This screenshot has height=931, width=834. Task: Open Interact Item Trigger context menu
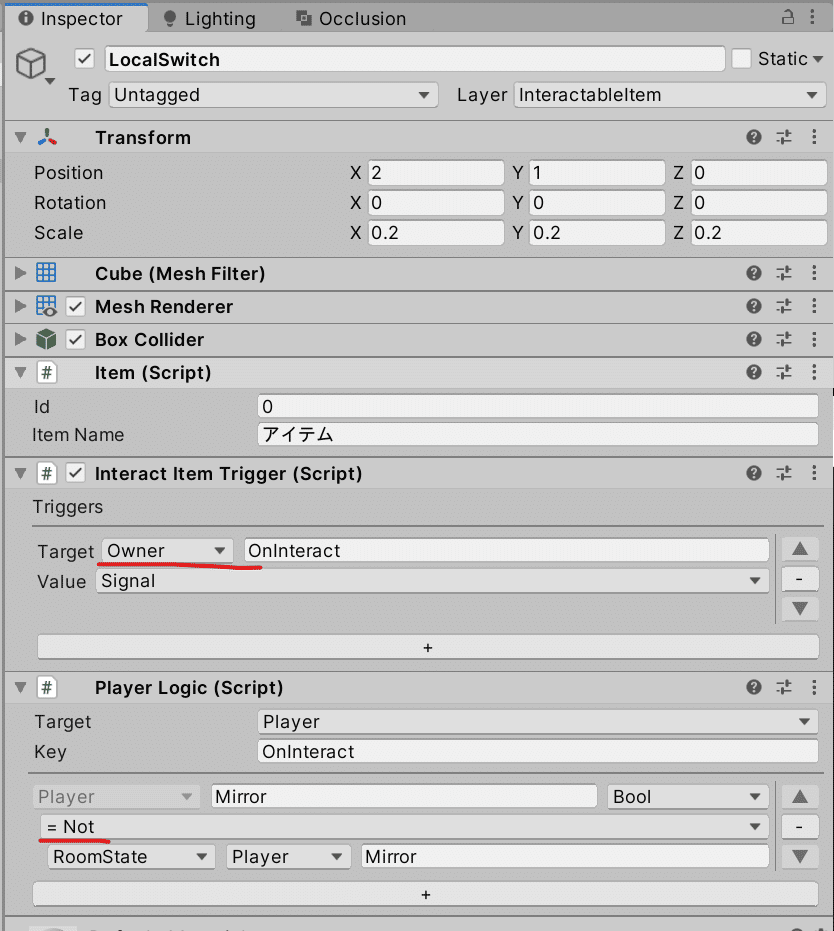[814, 473]
